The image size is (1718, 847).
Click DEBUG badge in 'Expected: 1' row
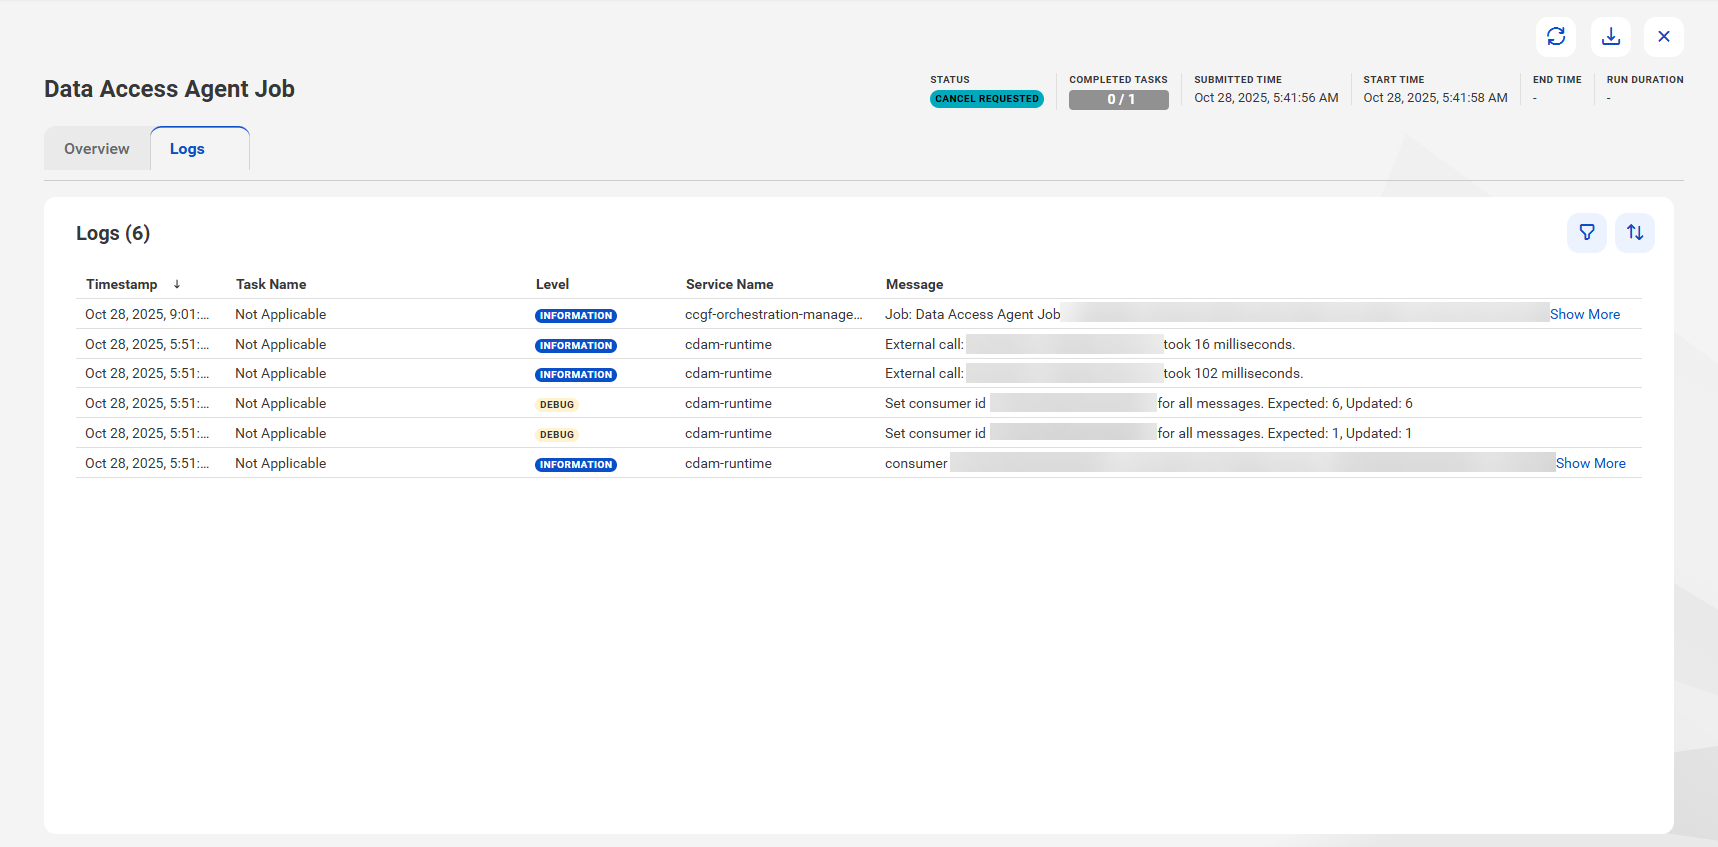pos(557,435)
